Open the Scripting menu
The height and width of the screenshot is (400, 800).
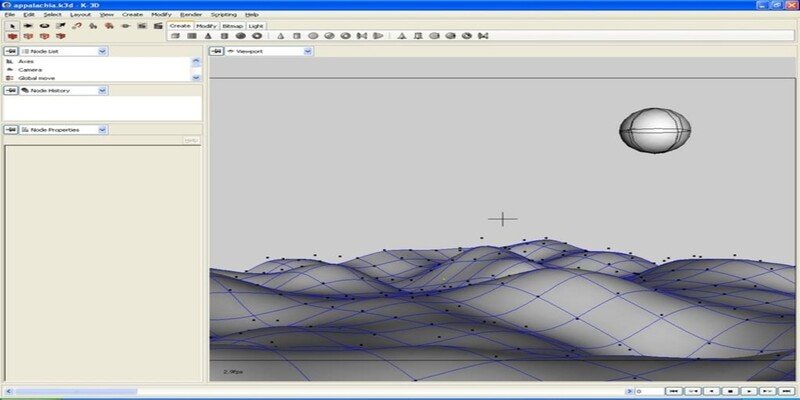click(223, 14)
